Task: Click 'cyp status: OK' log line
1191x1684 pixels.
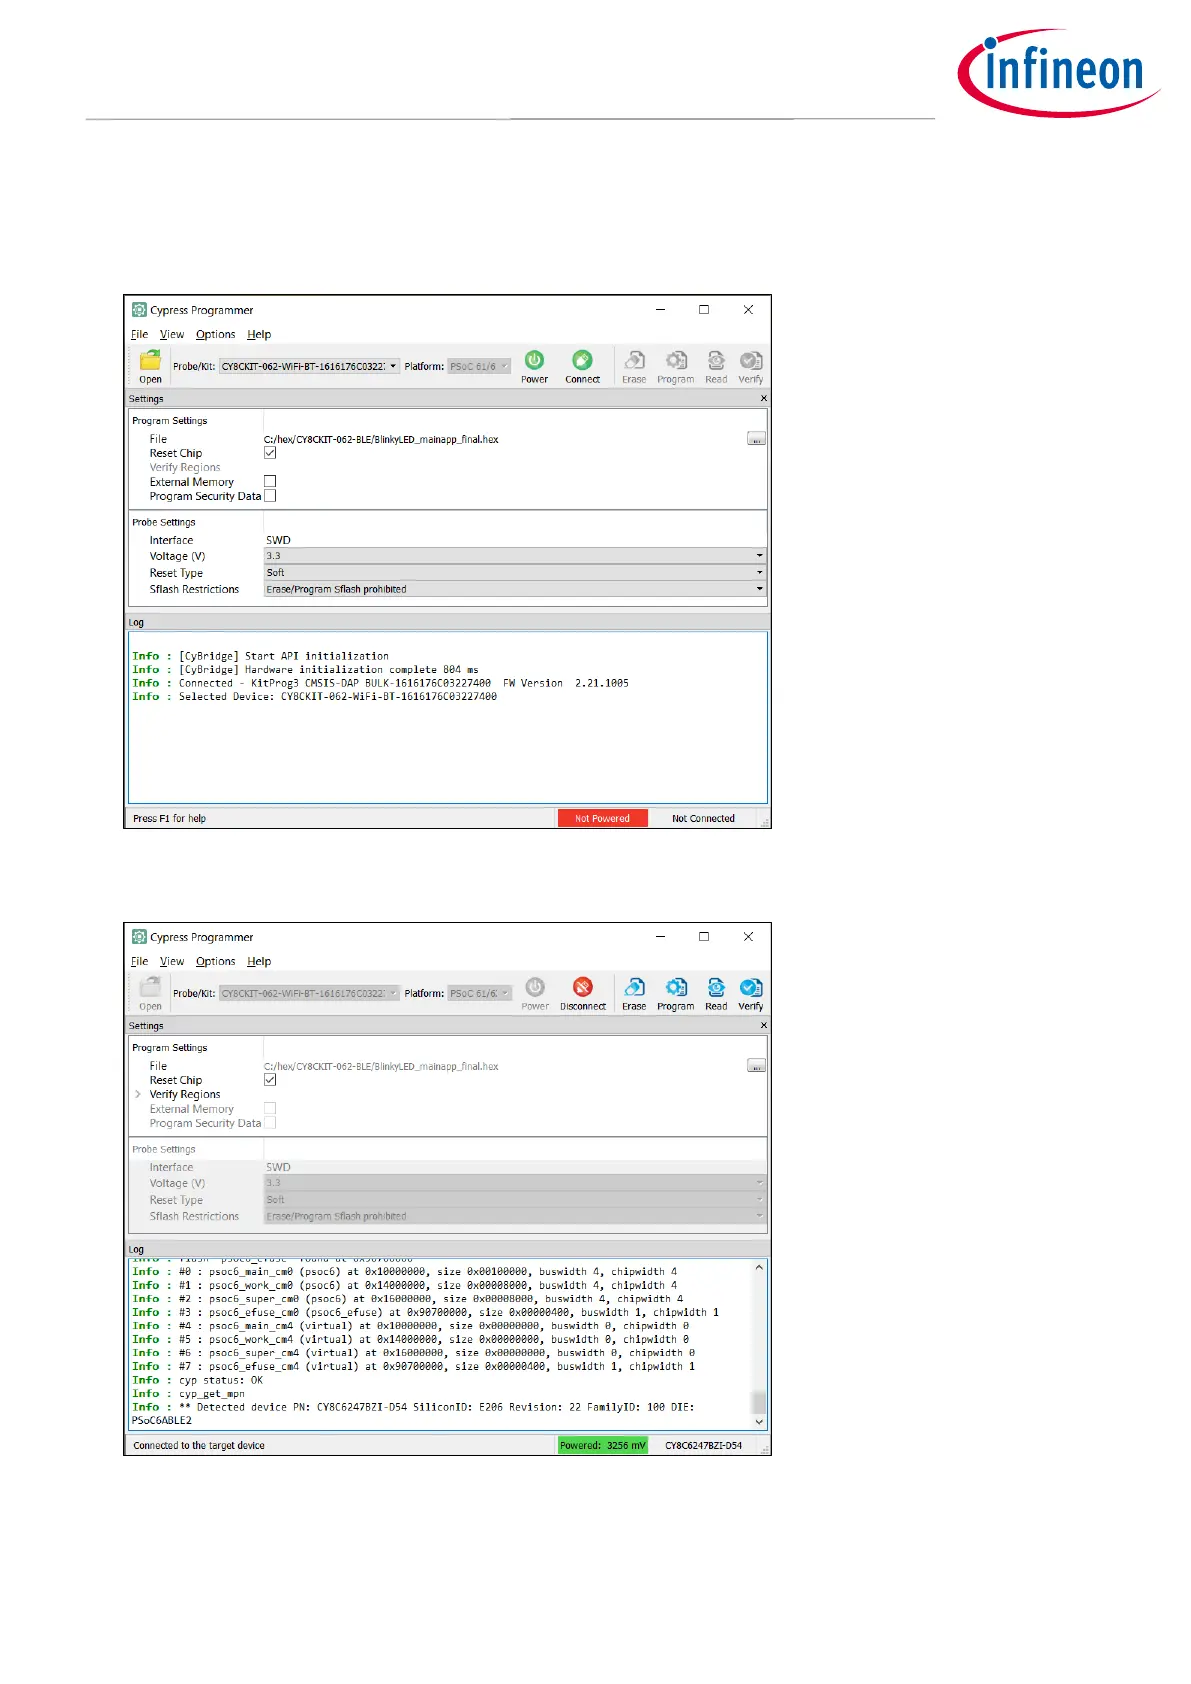Action: (x=197, y=1380)
